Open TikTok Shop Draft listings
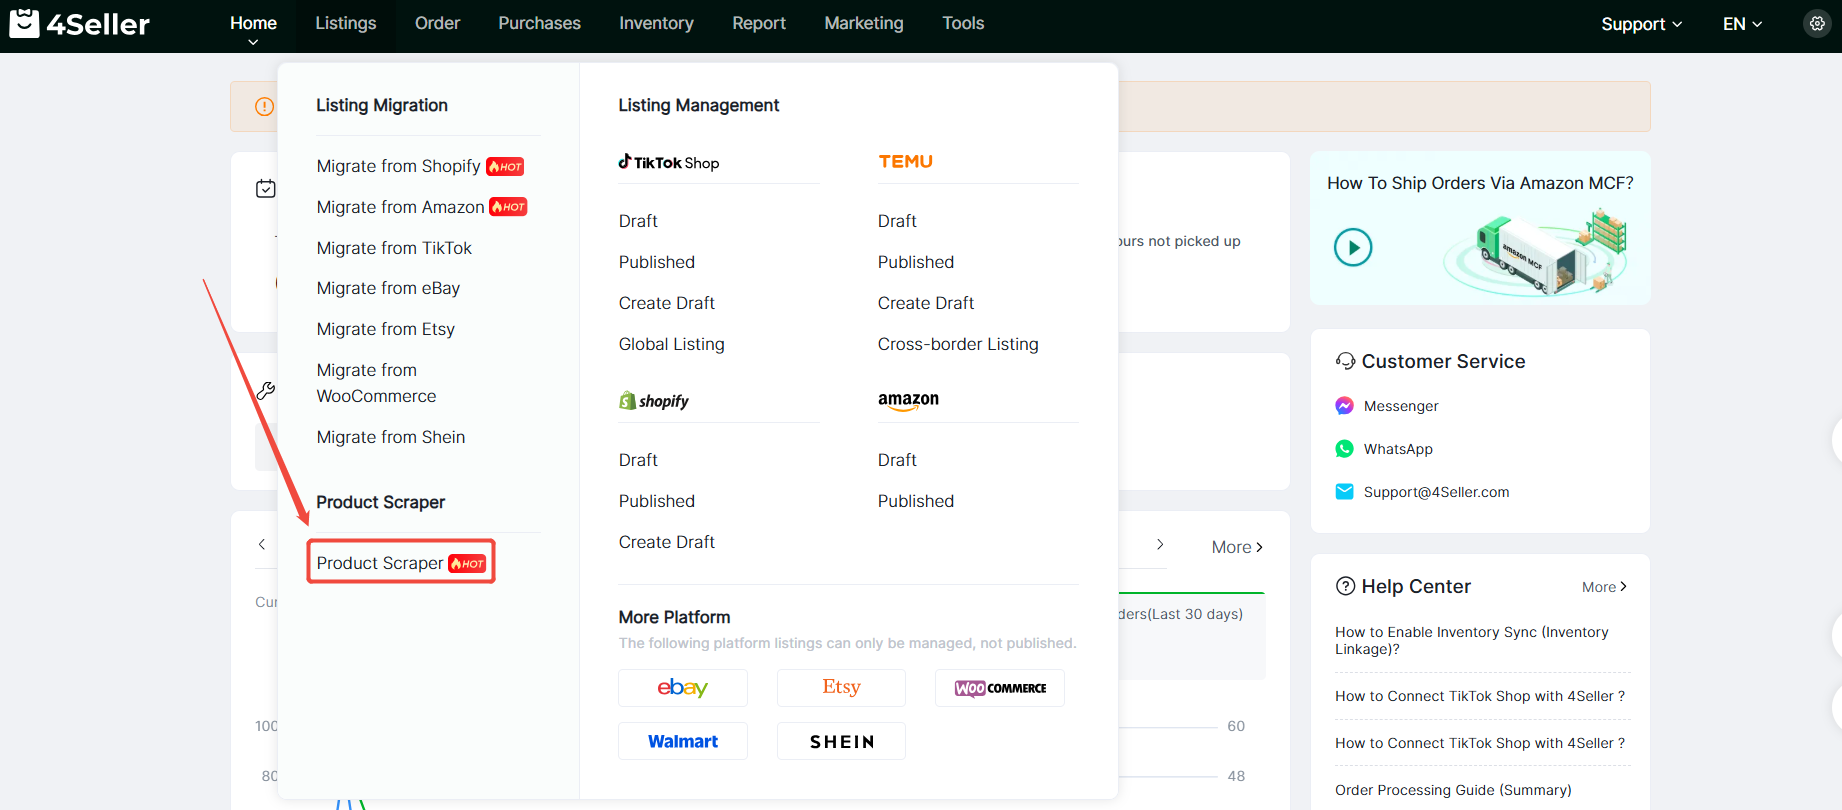Screen dimensions: 1842x810 pos(638,221)
